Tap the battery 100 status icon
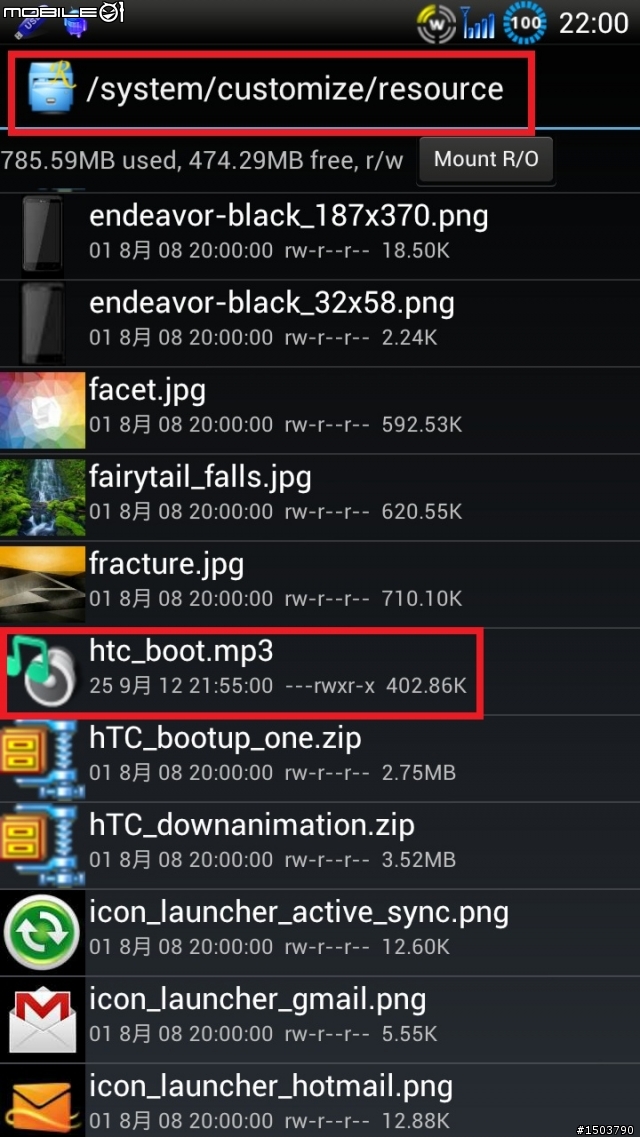This screenshot has width=640, height=1138. [525, 24]
